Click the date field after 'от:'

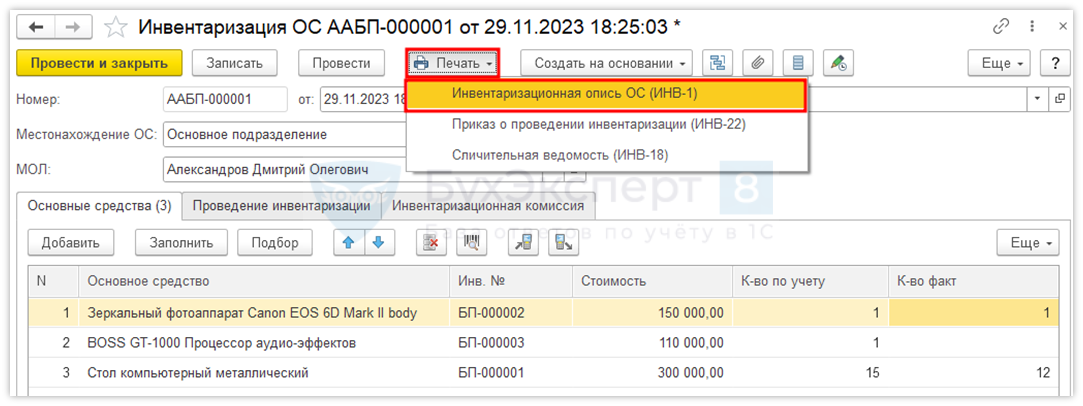pos(363,99)
